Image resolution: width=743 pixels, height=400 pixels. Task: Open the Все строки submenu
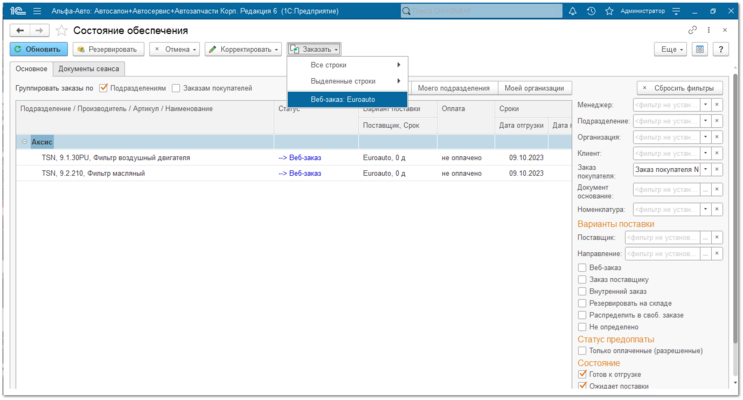point(347,65)
